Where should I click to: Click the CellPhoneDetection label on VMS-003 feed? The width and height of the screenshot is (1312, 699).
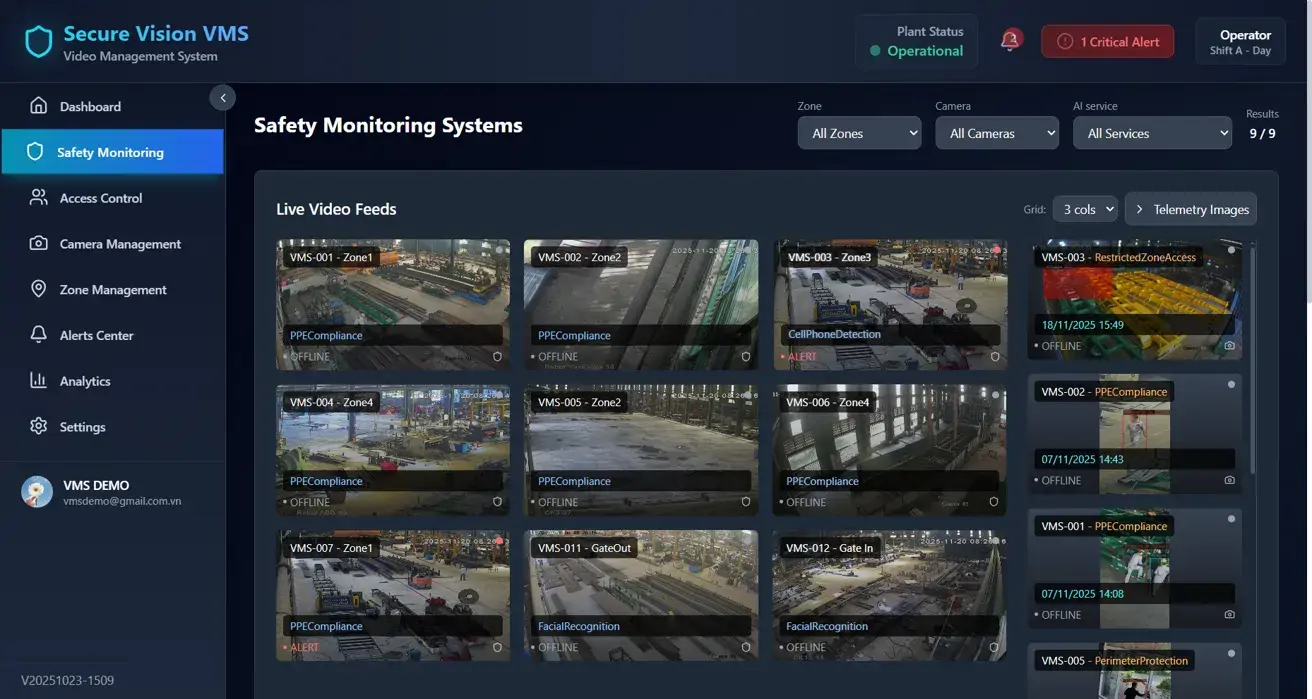(x=835, y=334)
